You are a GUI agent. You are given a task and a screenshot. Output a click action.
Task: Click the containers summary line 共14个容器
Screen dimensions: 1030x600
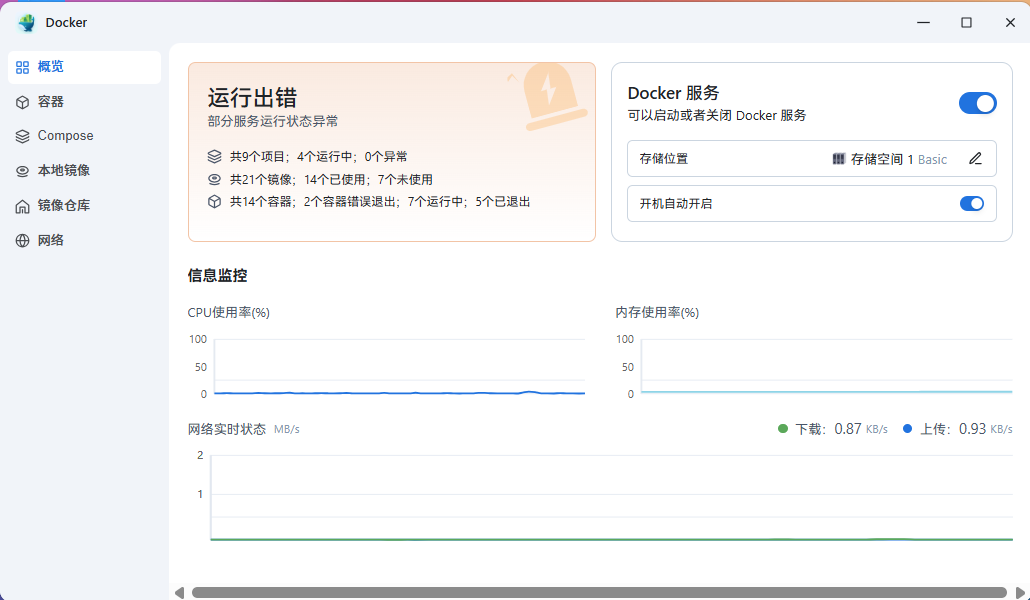[380, 202]
